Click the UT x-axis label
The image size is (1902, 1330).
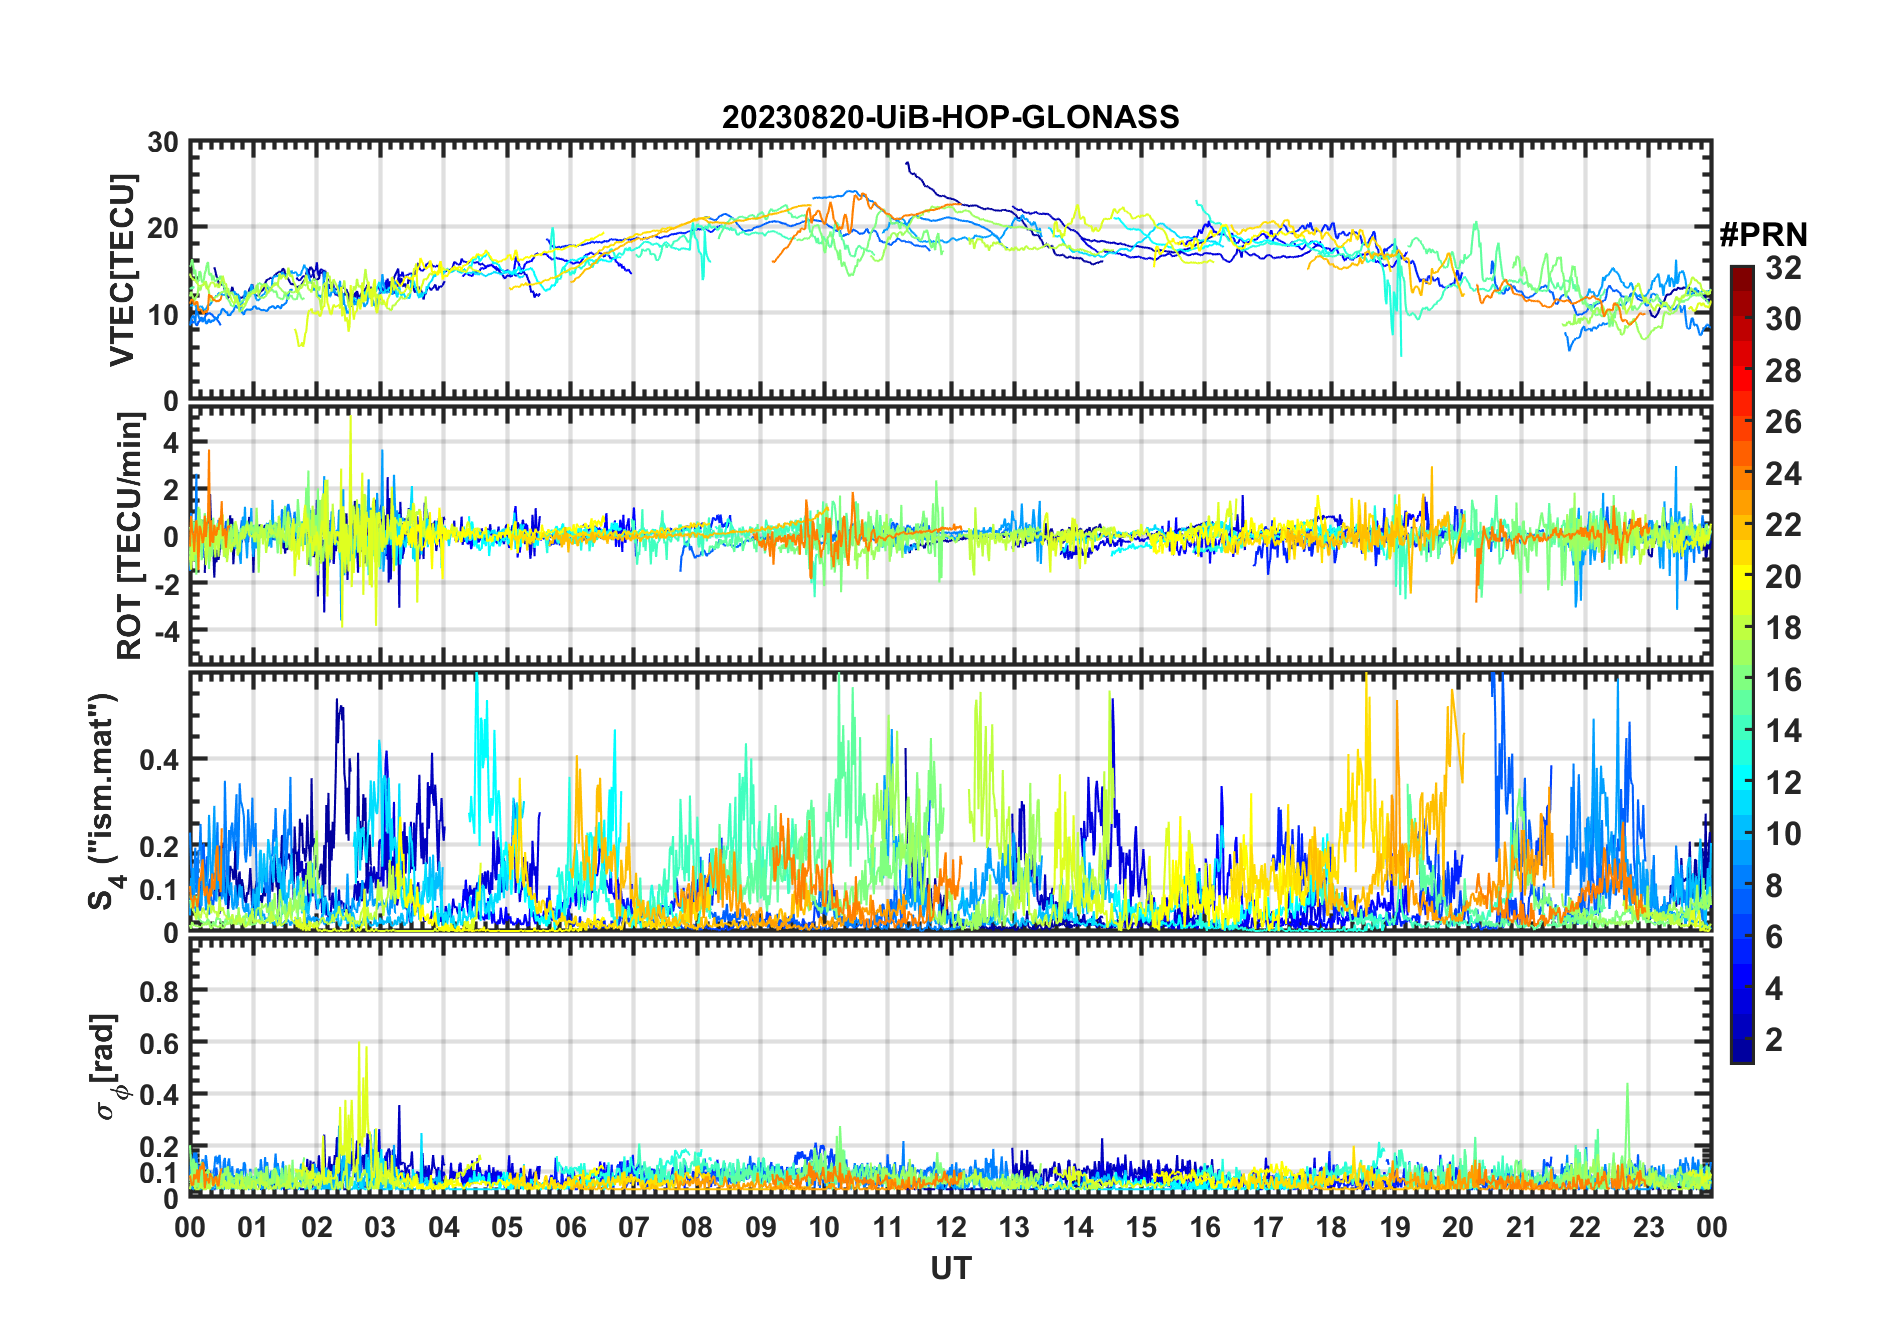pyautogui.click(x=950, y=1269)
